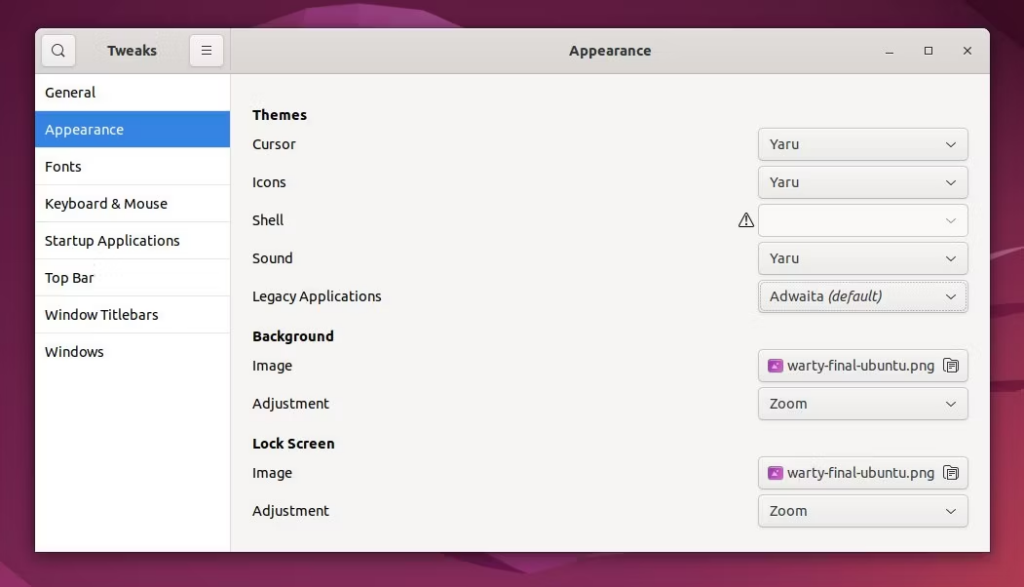
Task: Open the Sound theme dropdown
Action: (x=863, y=259)
